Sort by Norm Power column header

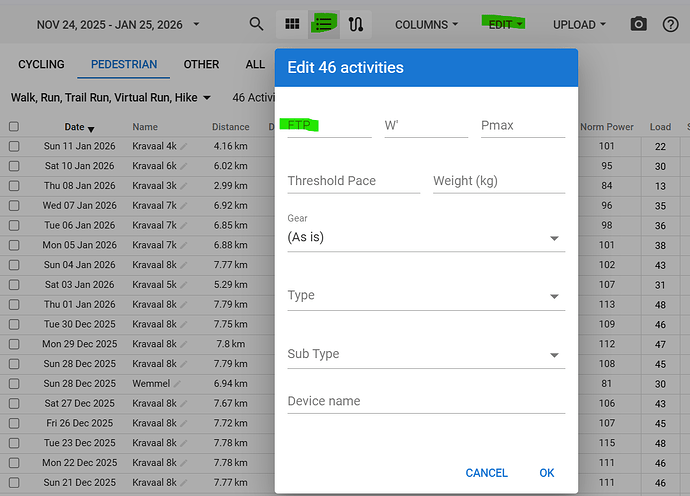tap(607, 127)
